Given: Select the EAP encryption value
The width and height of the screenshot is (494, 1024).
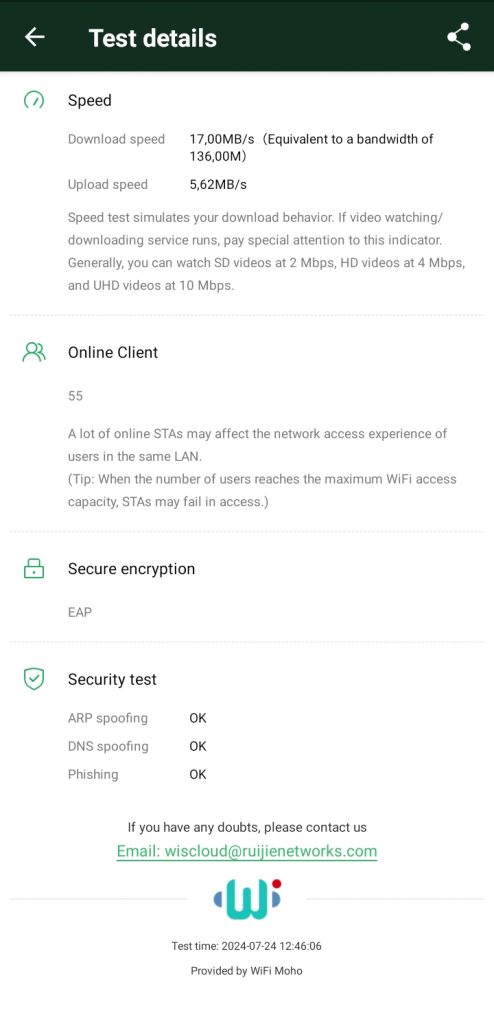Looking at the screenshot, I should coord(80,613).
